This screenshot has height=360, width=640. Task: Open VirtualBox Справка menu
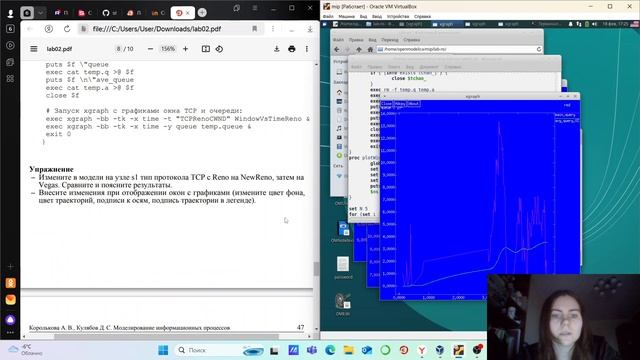tap(422, 17)
